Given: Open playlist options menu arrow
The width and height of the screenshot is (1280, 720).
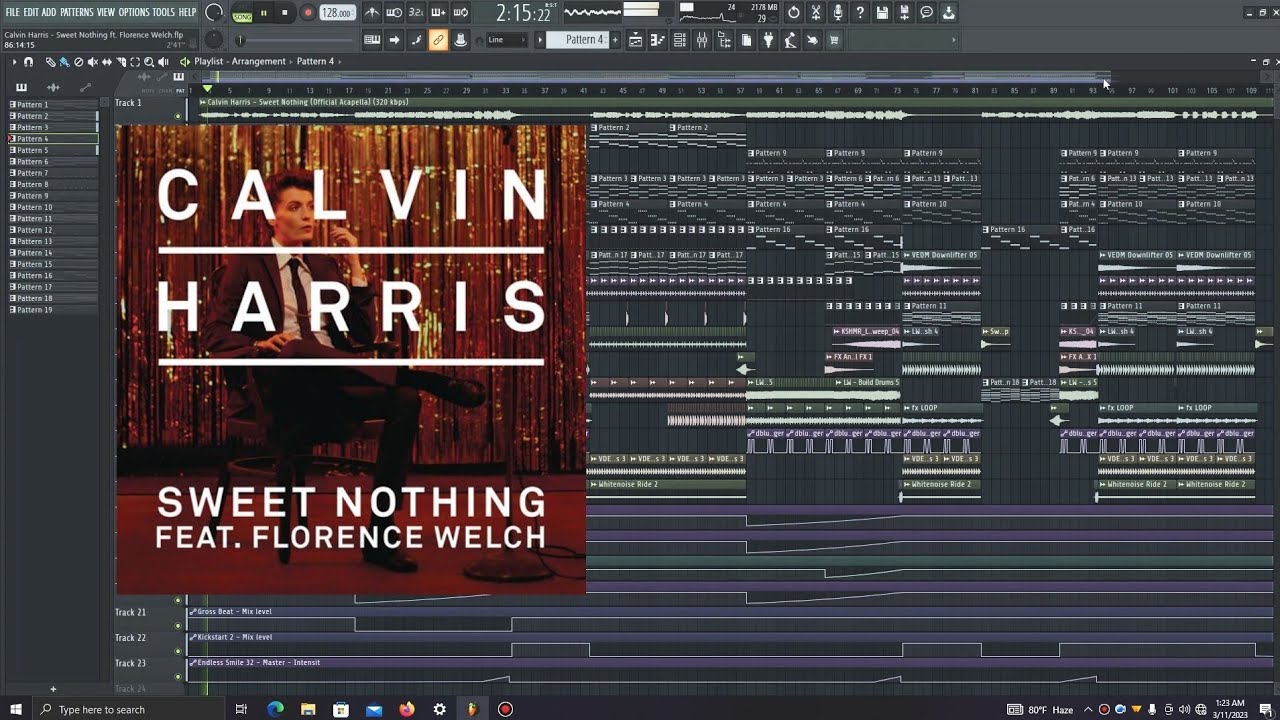Looking at the screenshot, I should 14,62.
